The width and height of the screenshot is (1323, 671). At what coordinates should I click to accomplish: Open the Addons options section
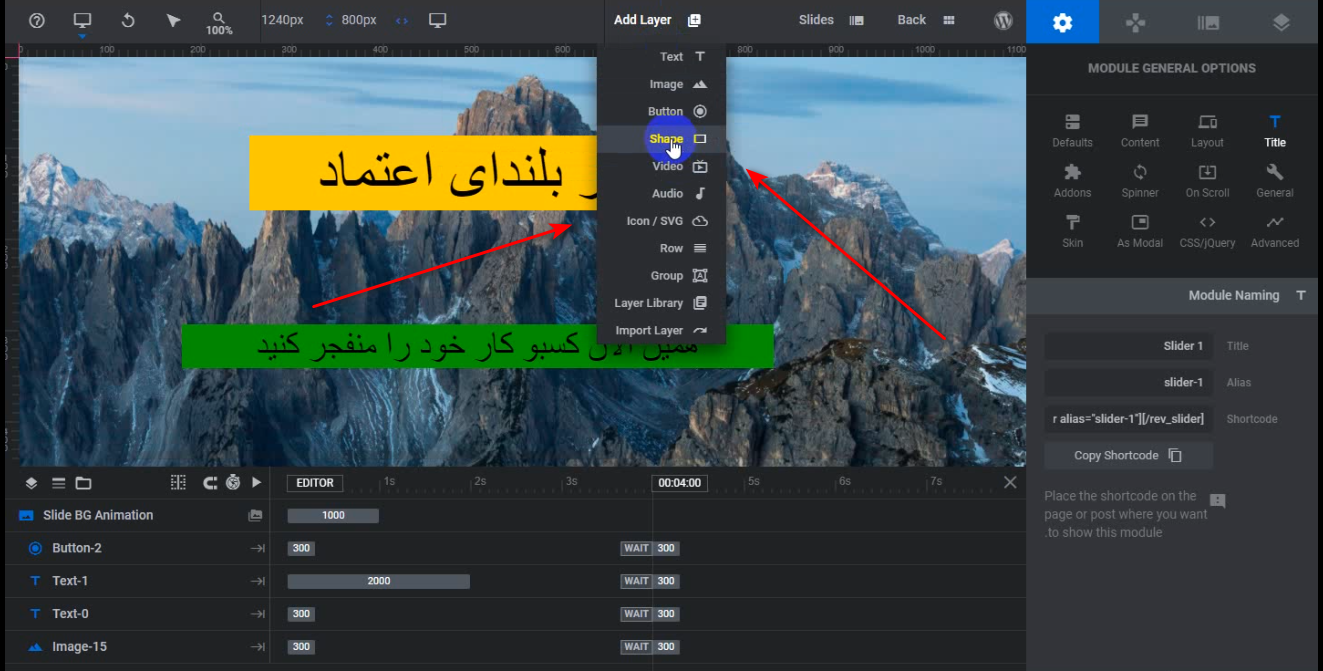tap(1072, 181)
